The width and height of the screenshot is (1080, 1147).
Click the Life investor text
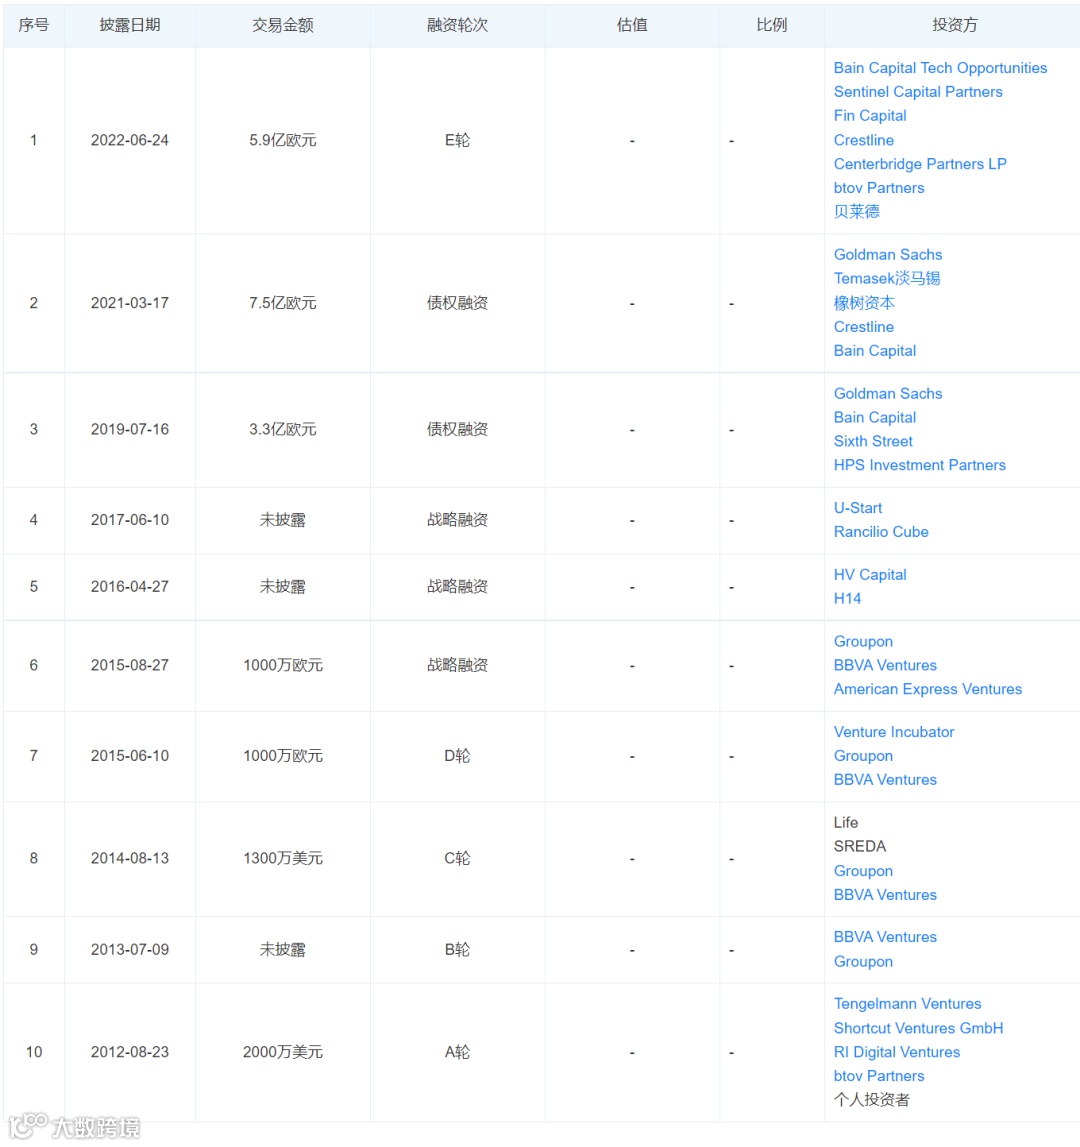pyautogui.click(x=846, y=822)
